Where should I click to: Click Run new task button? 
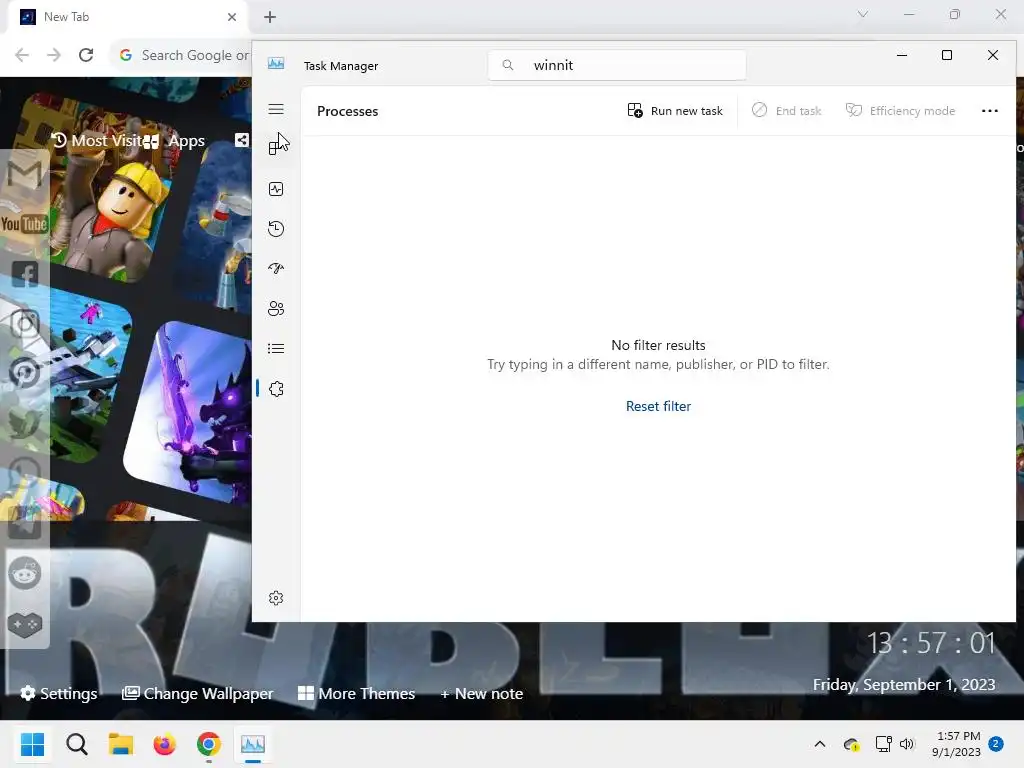tap(675, 111)
